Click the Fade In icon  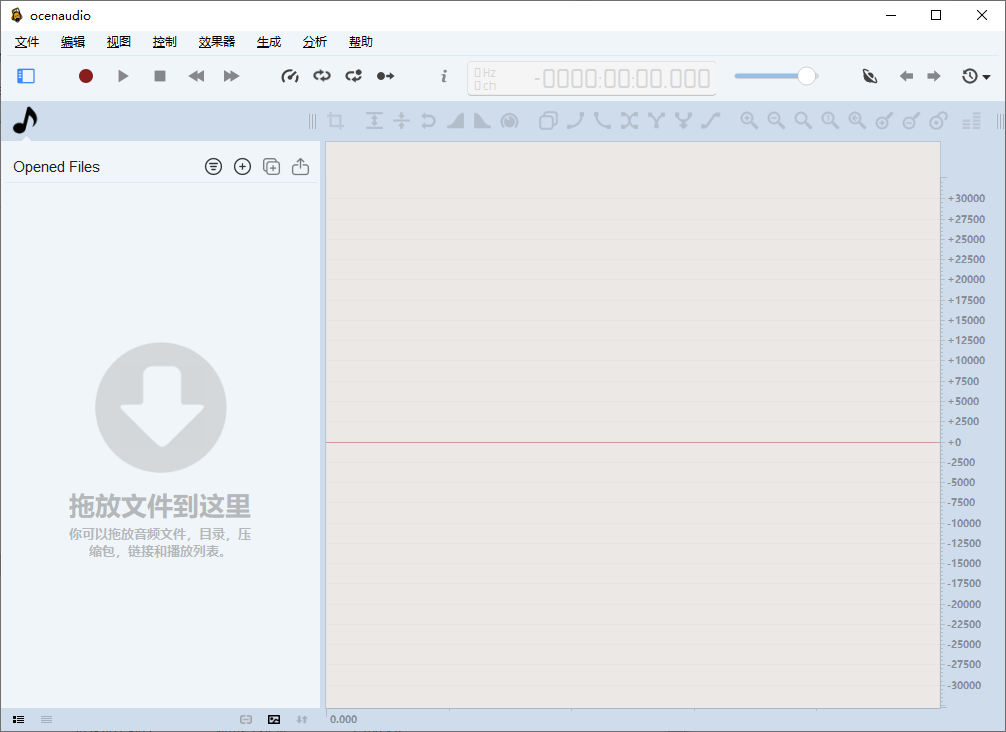tap(456, 121)
